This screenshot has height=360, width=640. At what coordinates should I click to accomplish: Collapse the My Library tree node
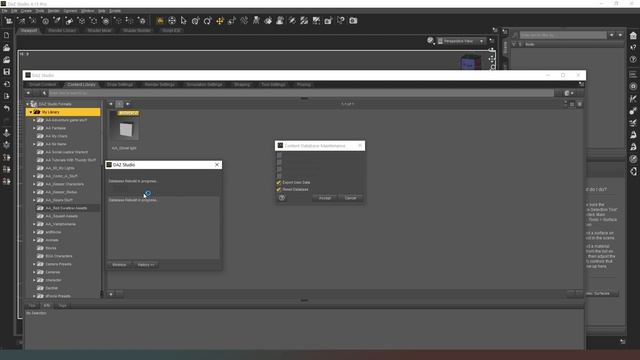click(30, 112)
